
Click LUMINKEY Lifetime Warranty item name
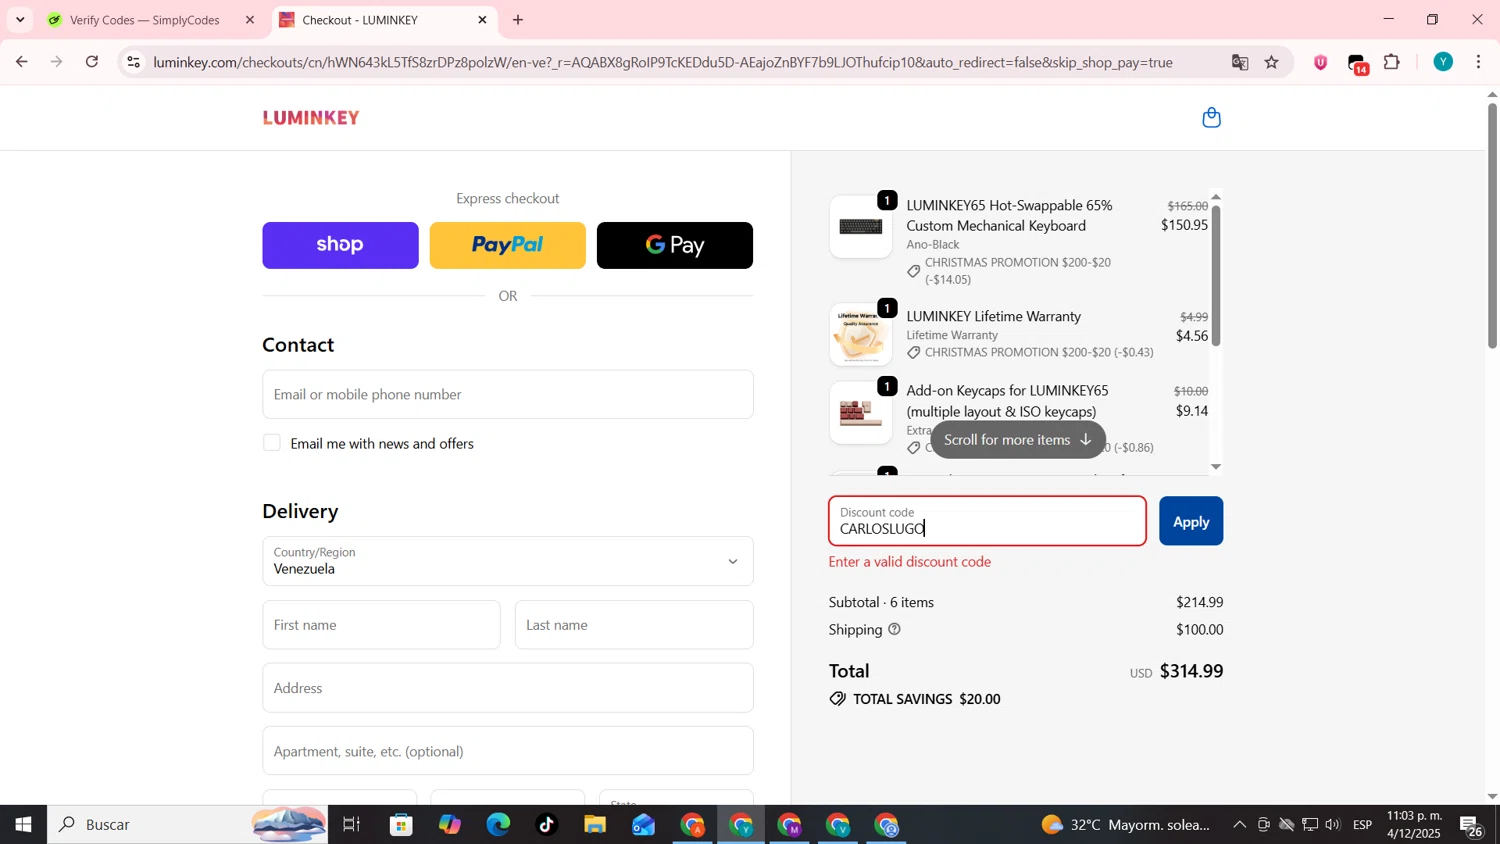tap(994, 316)
